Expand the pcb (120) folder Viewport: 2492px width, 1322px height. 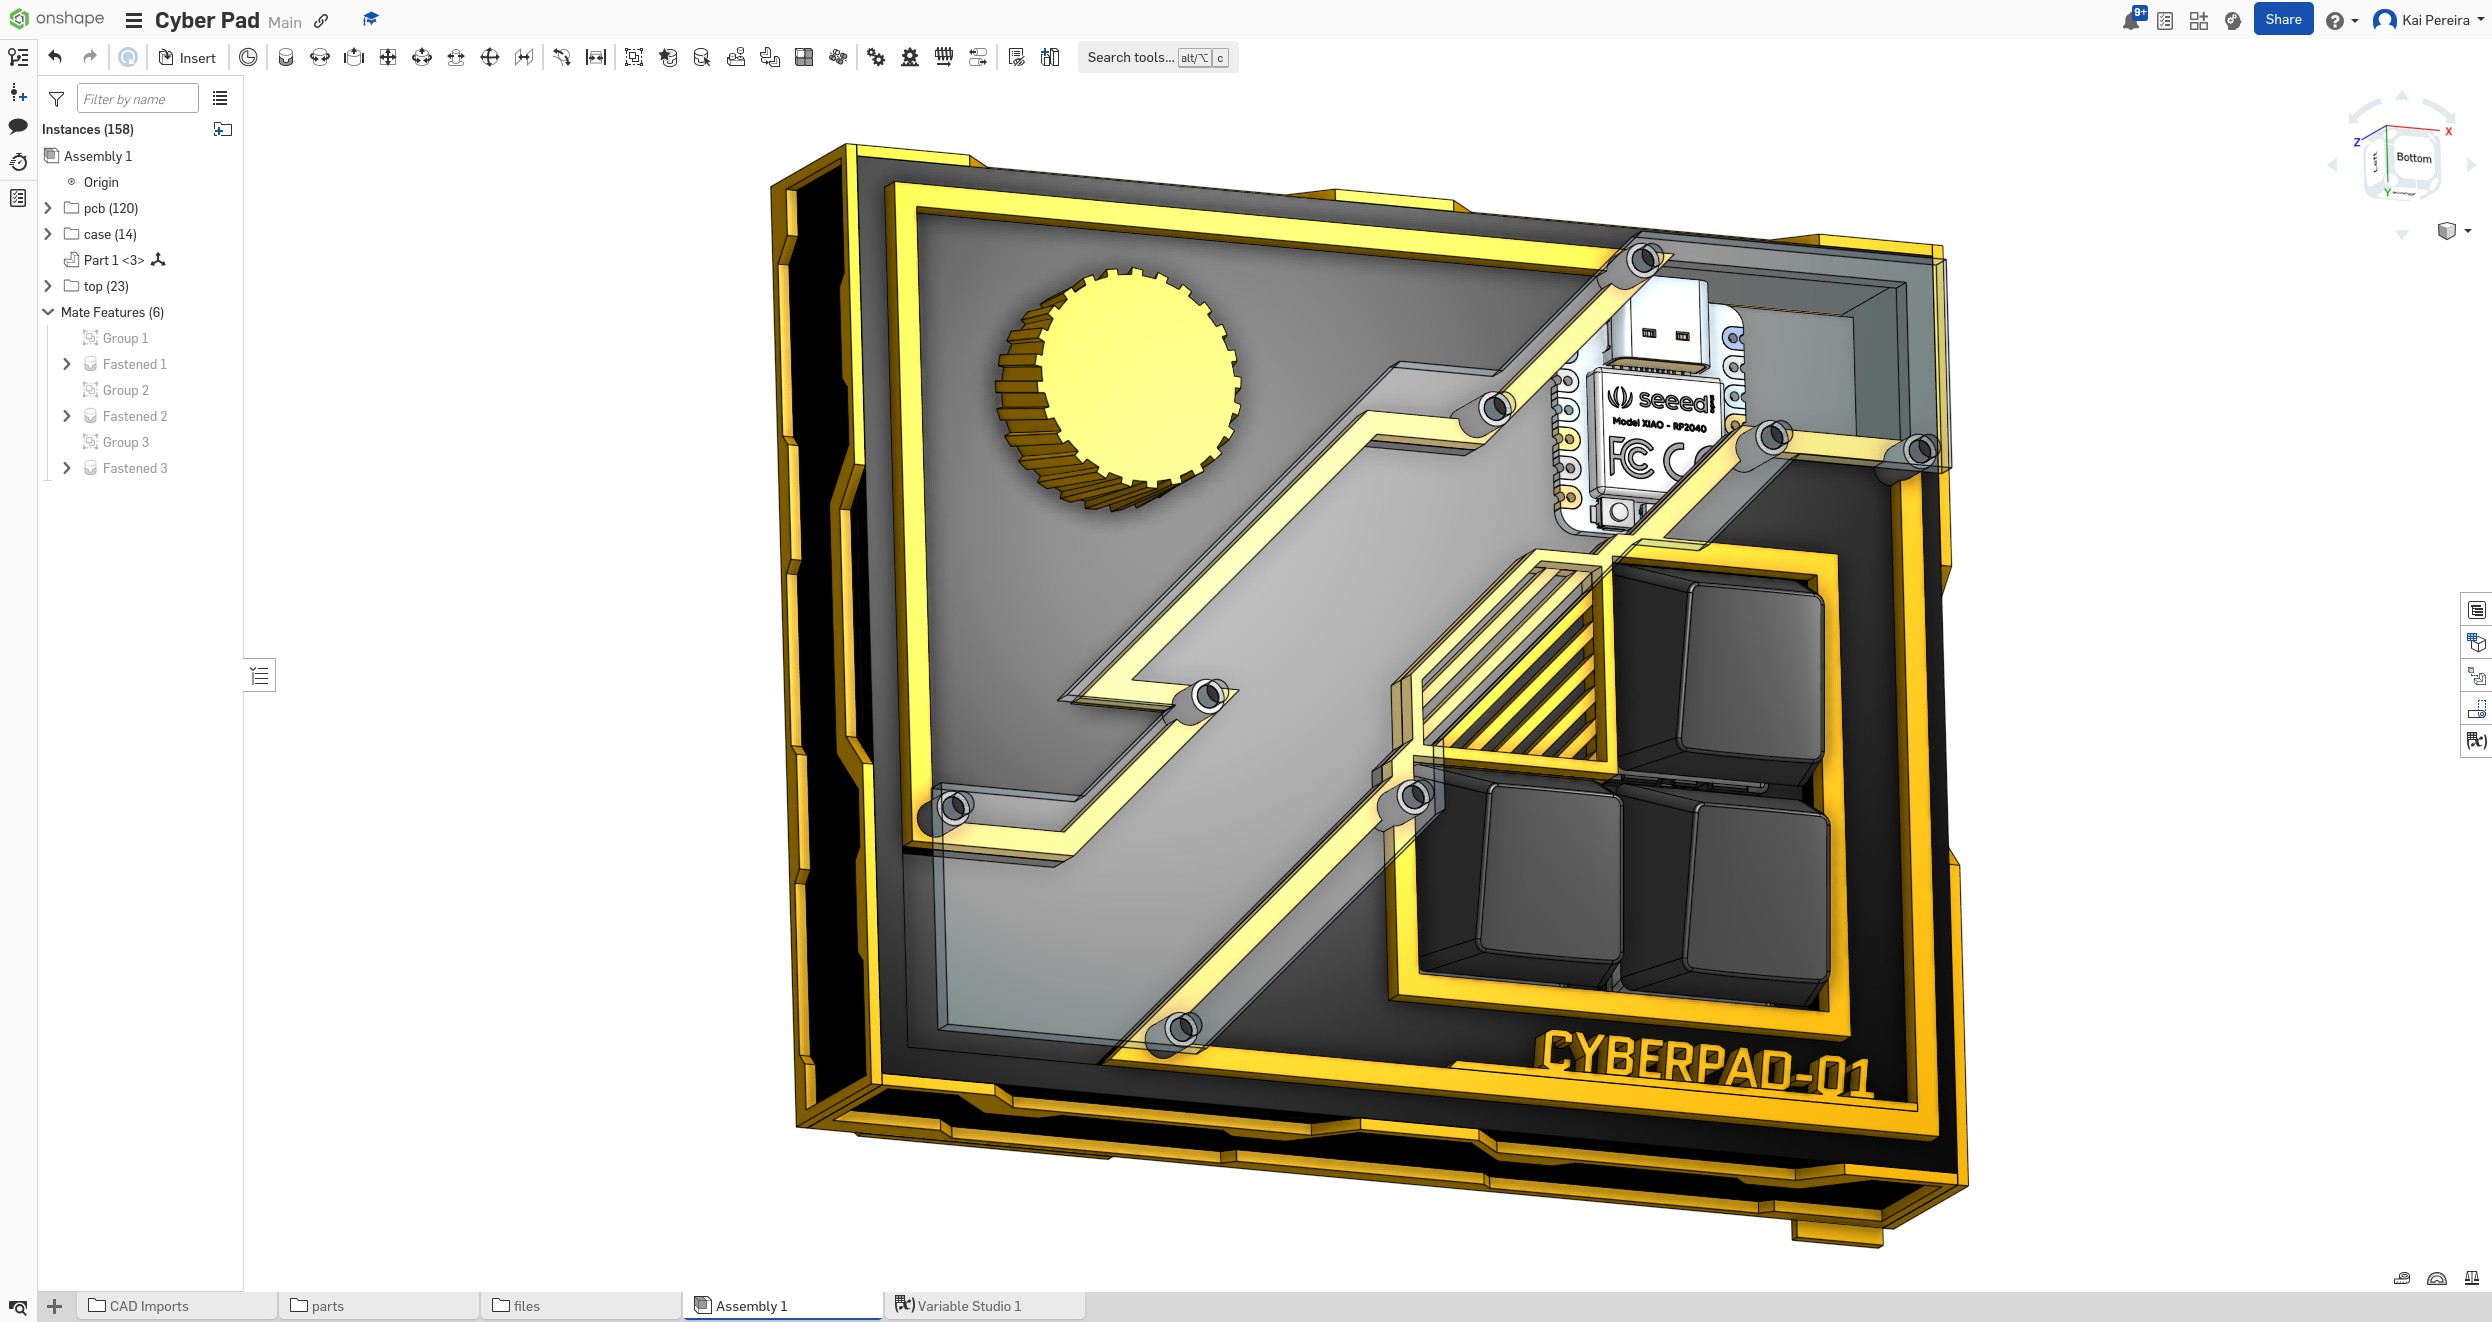(x=48, y=208)
